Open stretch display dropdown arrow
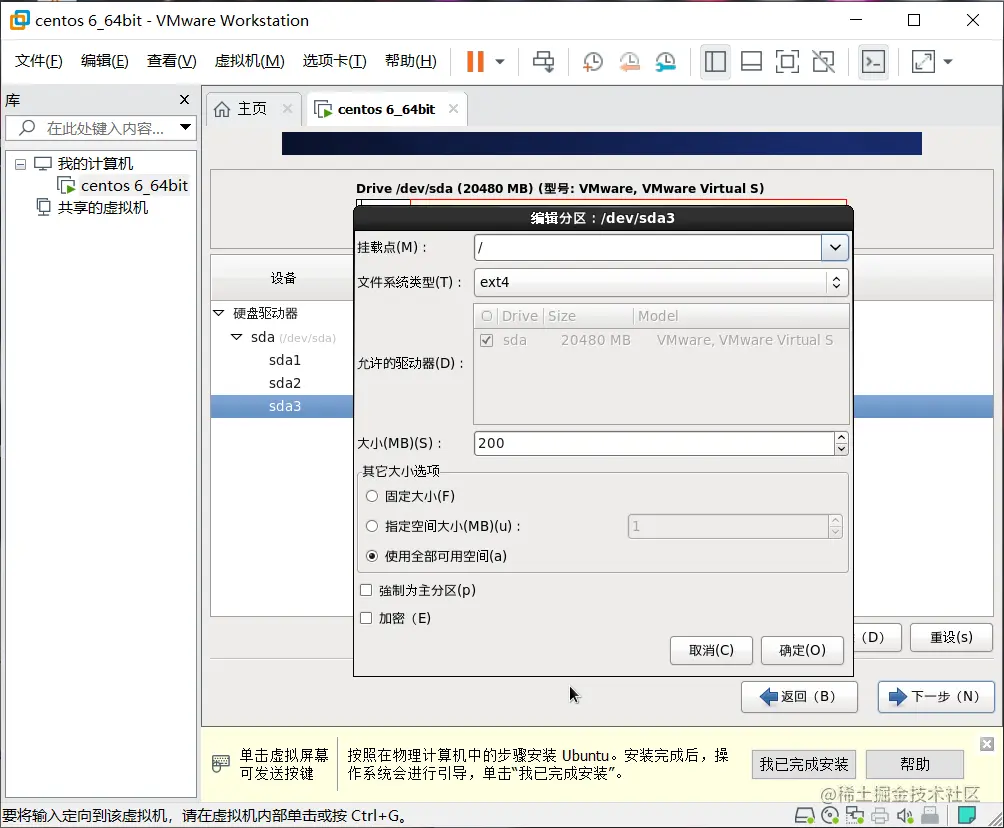Screen dimensions: 1004x828 tap(948, 61)
